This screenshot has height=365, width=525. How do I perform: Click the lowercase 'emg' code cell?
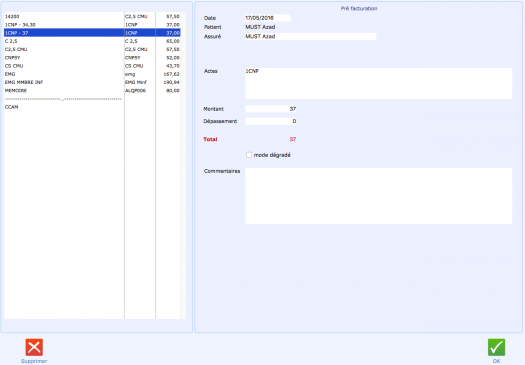pyautogui.click(x=140, y=74)
